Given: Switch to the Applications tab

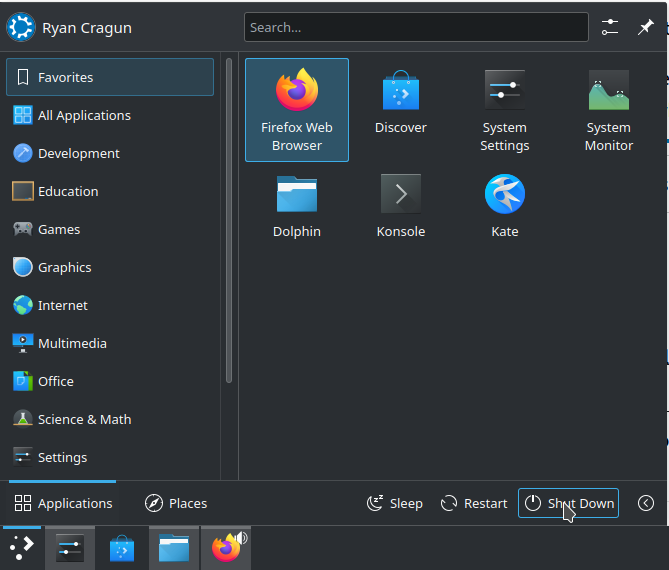Looking at the screenshot, I should [63, 503].
